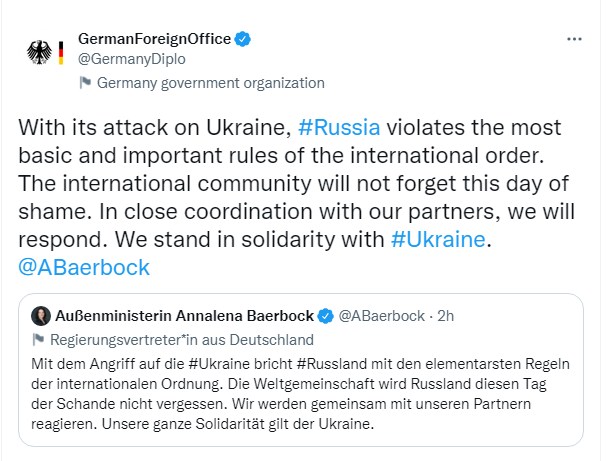Click the German Foreign Office eagle avatar
The height and width of the screenshot is (461, 607).
pyautogui.click(x=39, y=53)
